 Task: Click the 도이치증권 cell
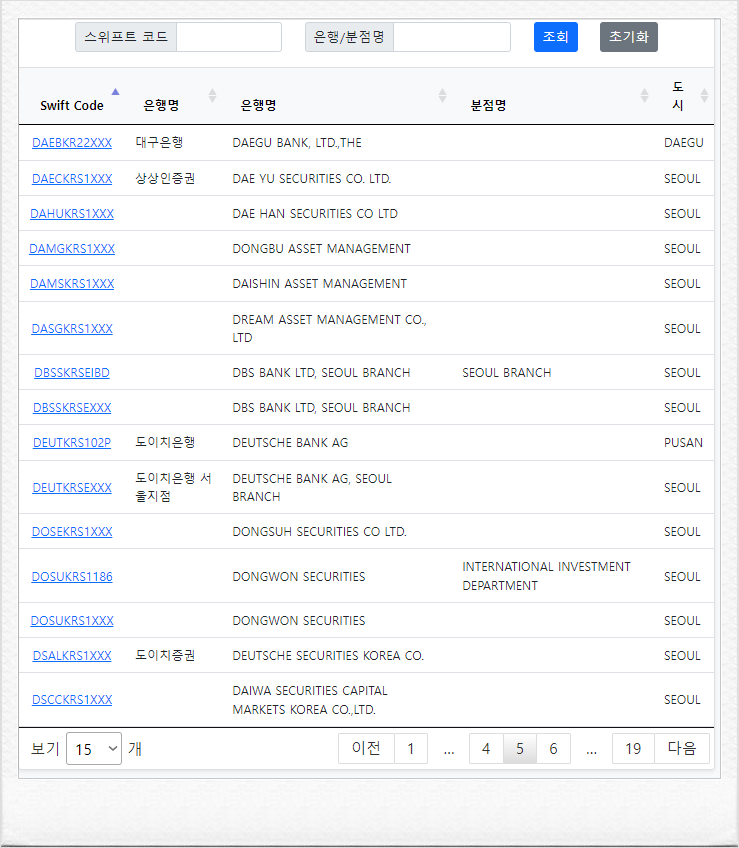[x=165, y=655]
